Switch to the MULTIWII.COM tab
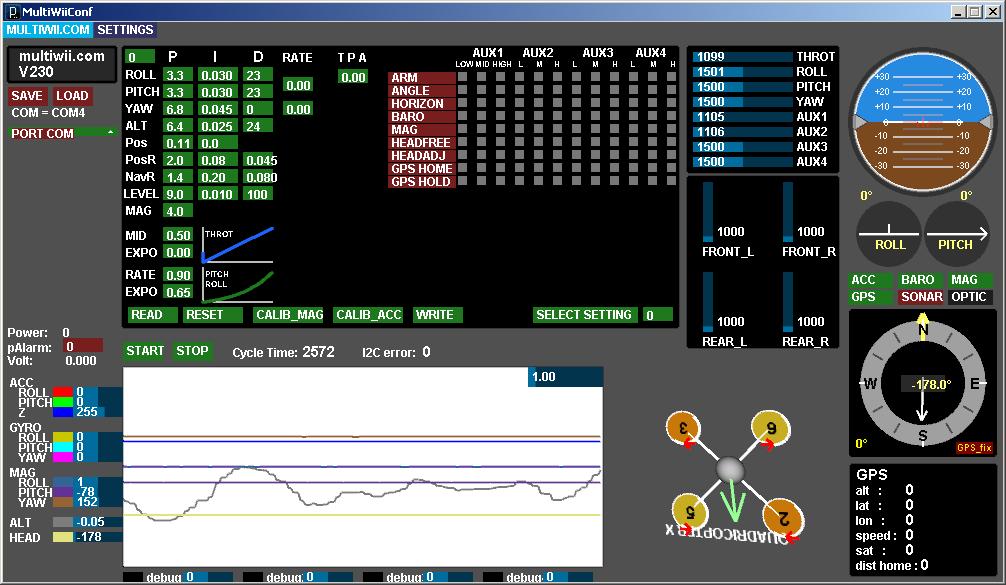 pos(48,30)
